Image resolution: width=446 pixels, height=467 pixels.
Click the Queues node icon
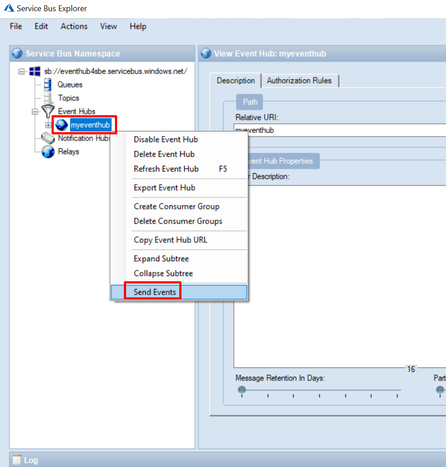(48, 84)
